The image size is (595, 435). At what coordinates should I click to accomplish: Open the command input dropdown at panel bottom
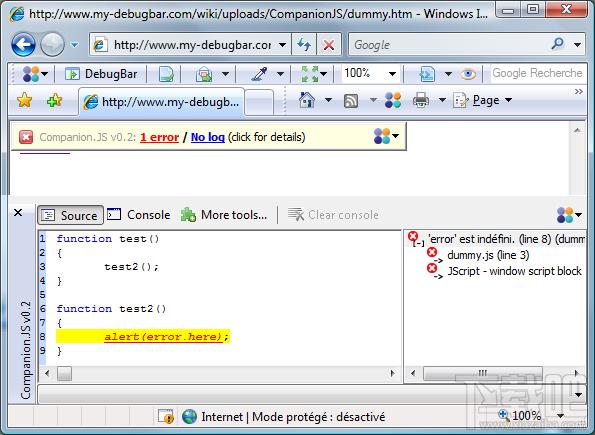click(x=578, y=395)
